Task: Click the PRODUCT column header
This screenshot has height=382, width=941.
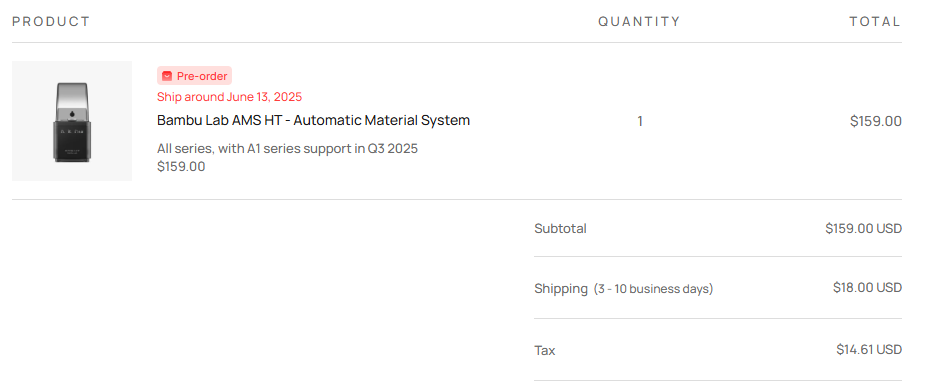Action: click(51, 22)
